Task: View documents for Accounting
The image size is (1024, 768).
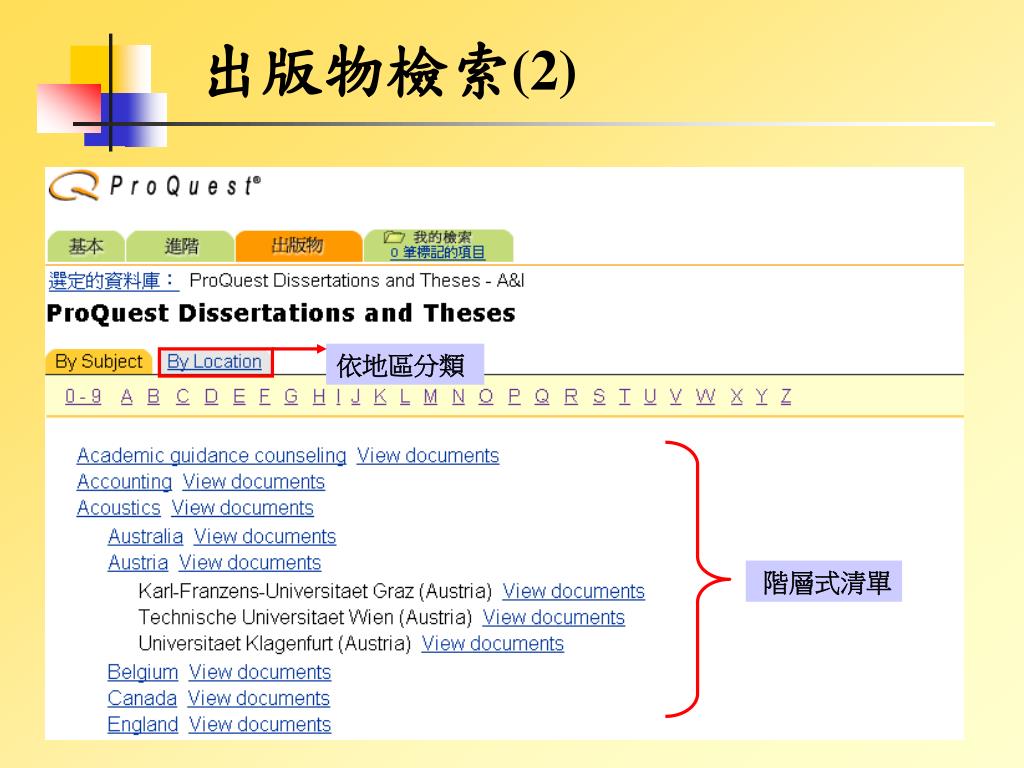Action: click(253, 482)
